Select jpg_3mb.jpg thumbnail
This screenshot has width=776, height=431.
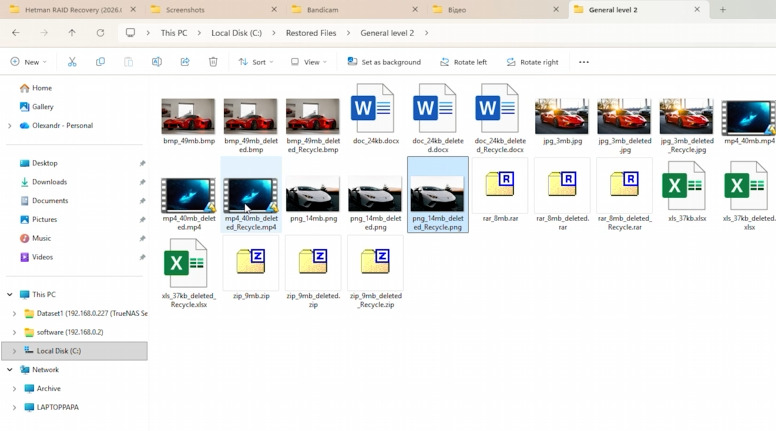click(562, 116)
